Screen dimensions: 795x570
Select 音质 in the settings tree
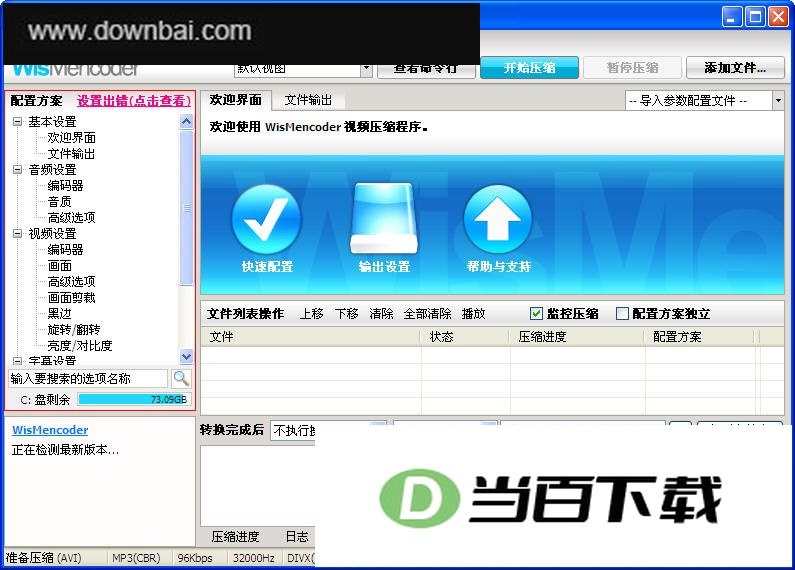coord(59,202)
